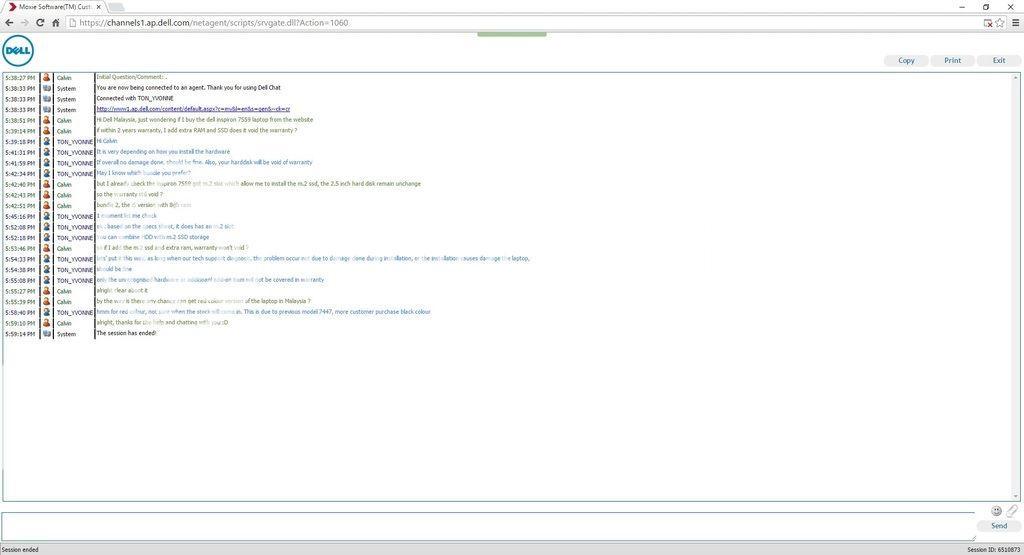Click the Dell logo
This screenshot has height=555, width=1024.
[18, 49]
